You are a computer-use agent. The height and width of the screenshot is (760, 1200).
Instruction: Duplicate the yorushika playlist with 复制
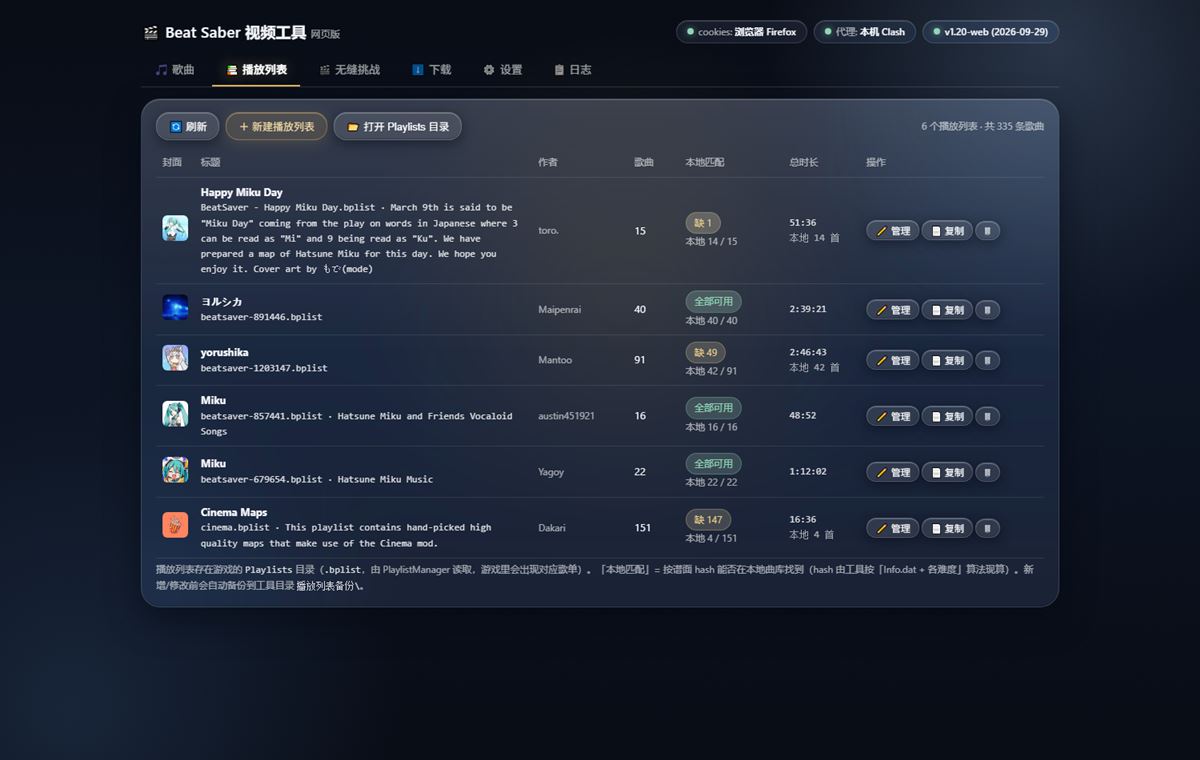click(x=947, y=360)
